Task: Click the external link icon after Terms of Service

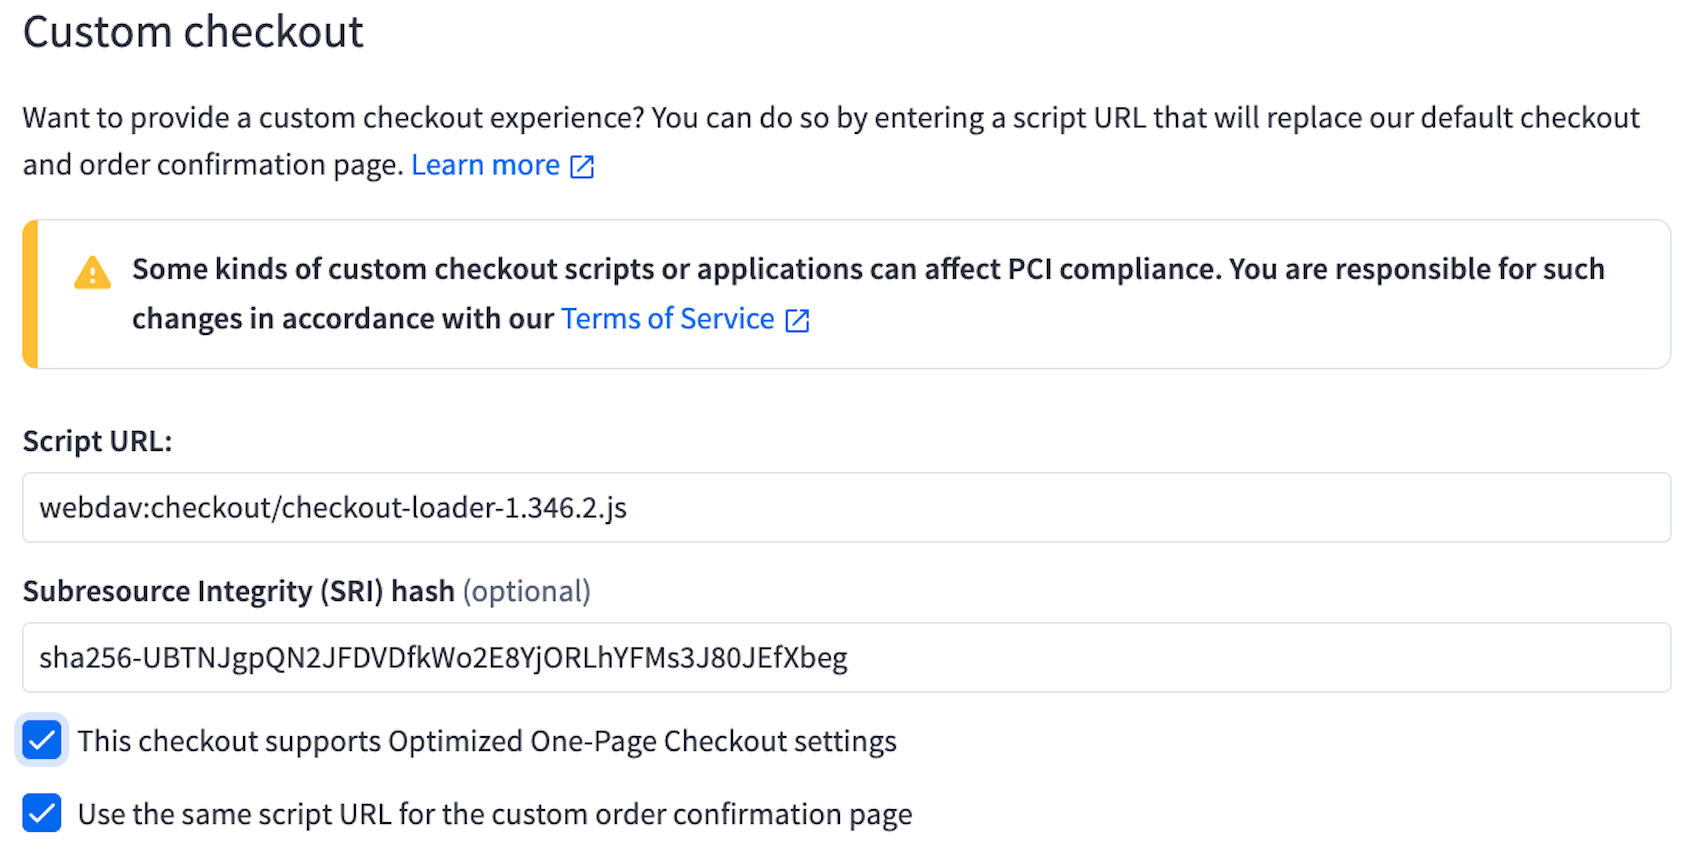Action: click(795, 319)
